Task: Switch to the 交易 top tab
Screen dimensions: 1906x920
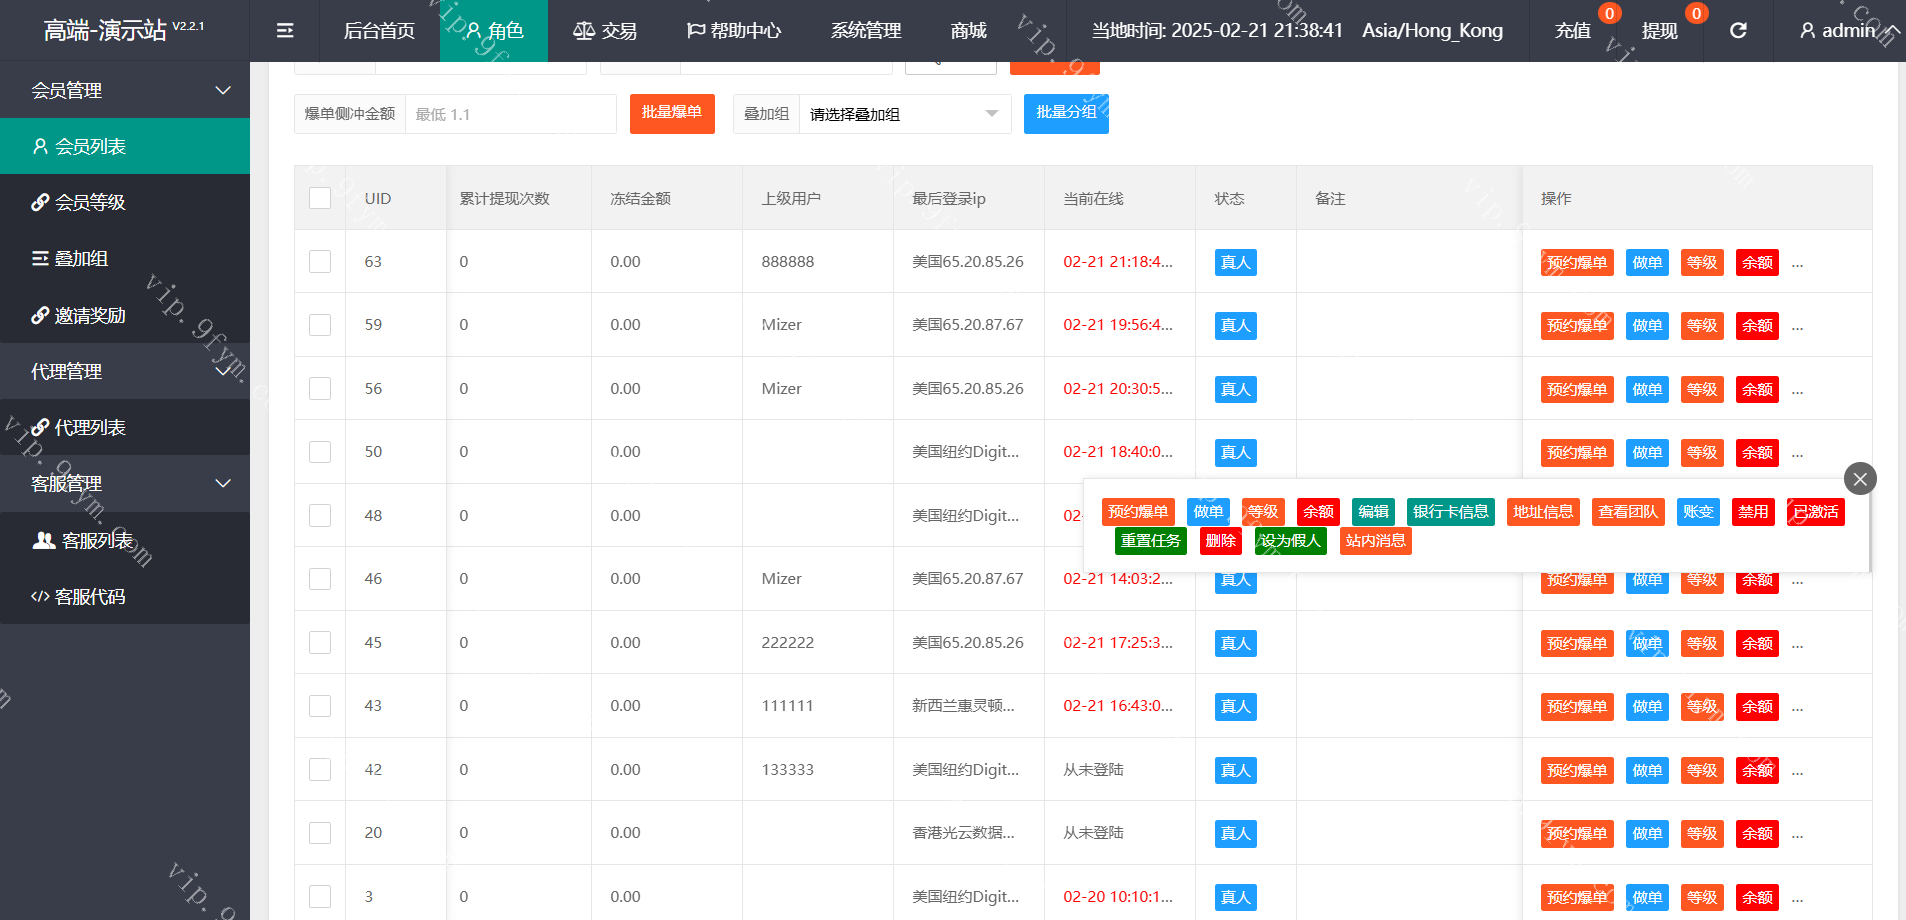Action: coord(605,31)
